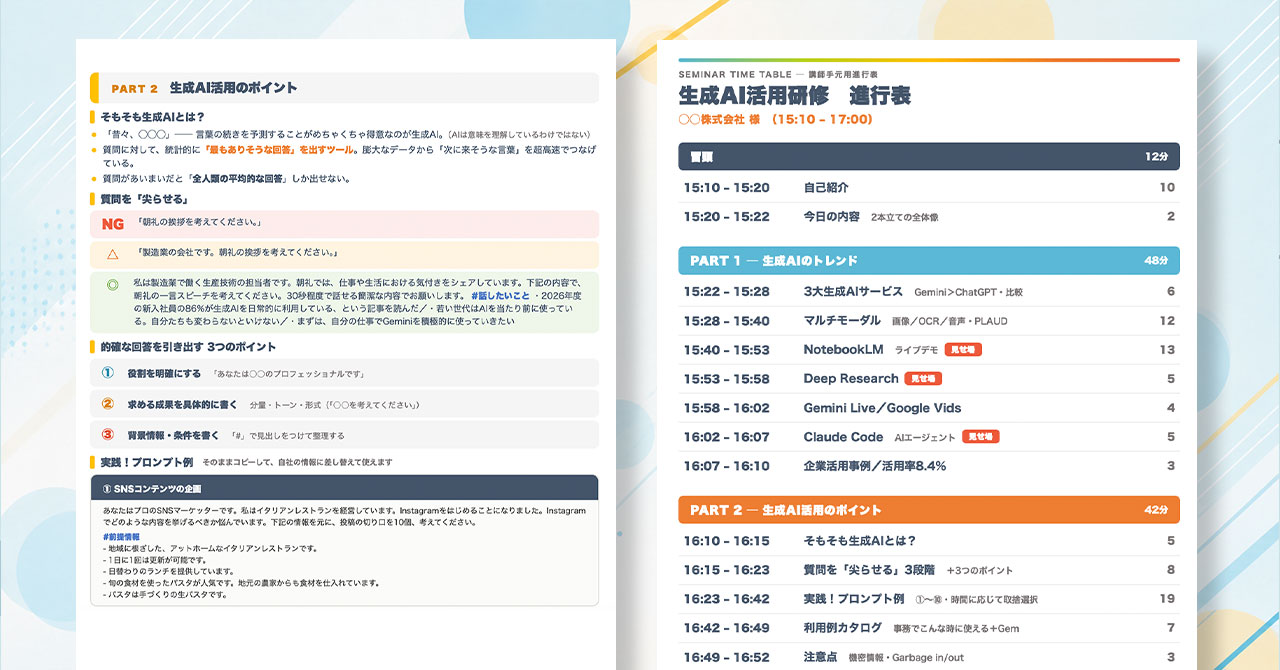This screenshot has width=1280, height=670.
Task: Click the blue #話したいこと tag text
Action: click(x=500, y=296)
